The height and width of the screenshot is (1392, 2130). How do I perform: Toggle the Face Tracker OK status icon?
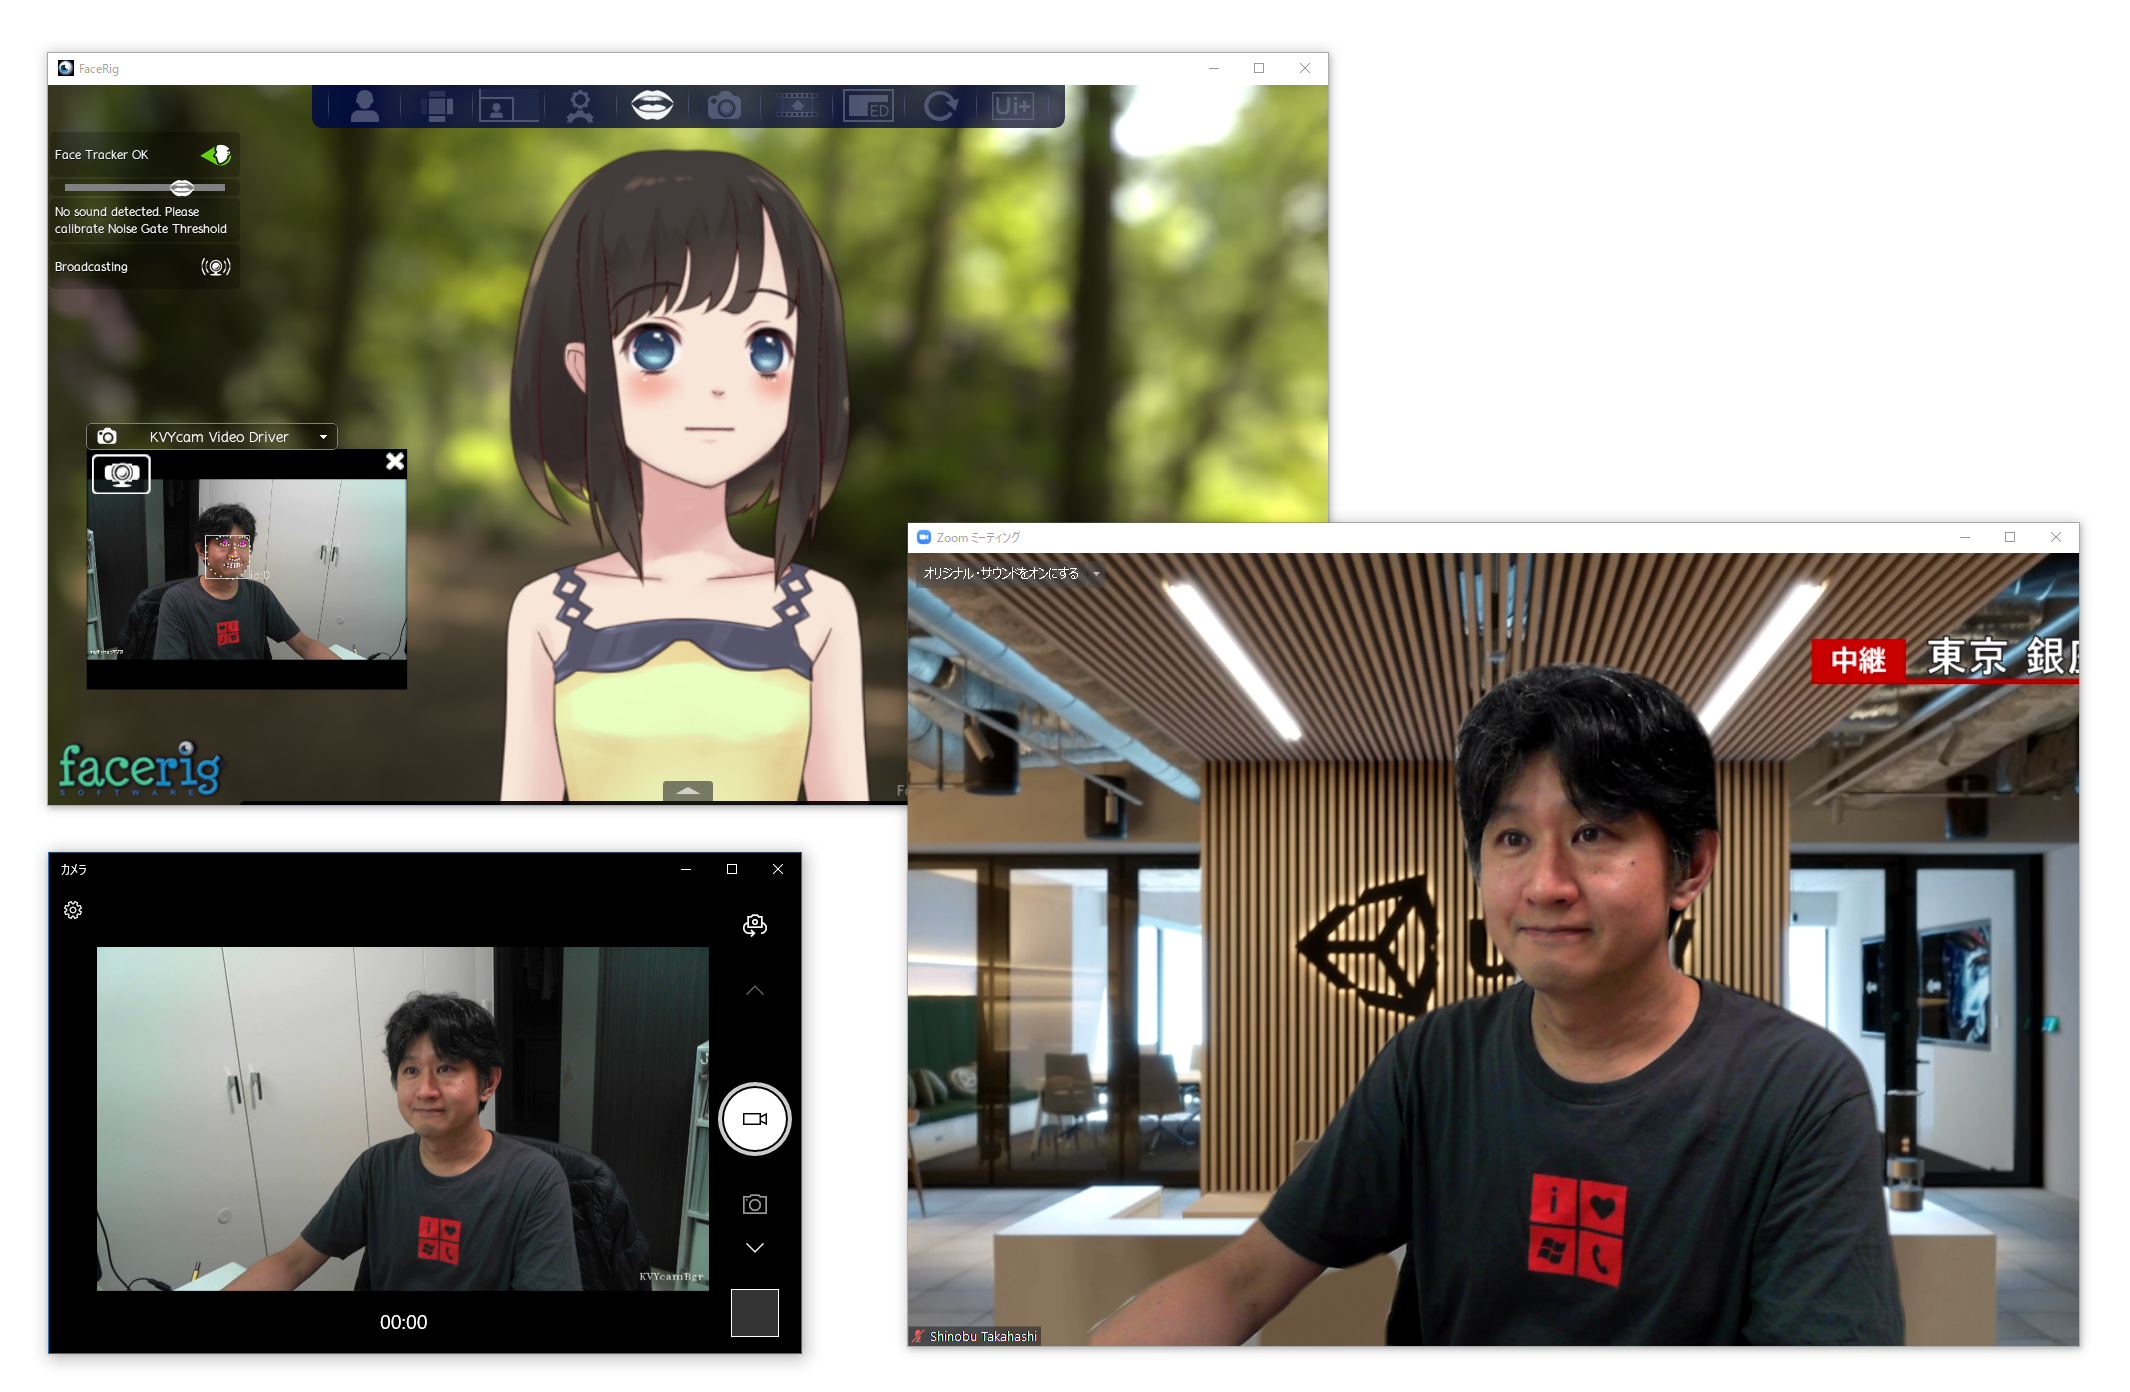pos(216,155)
